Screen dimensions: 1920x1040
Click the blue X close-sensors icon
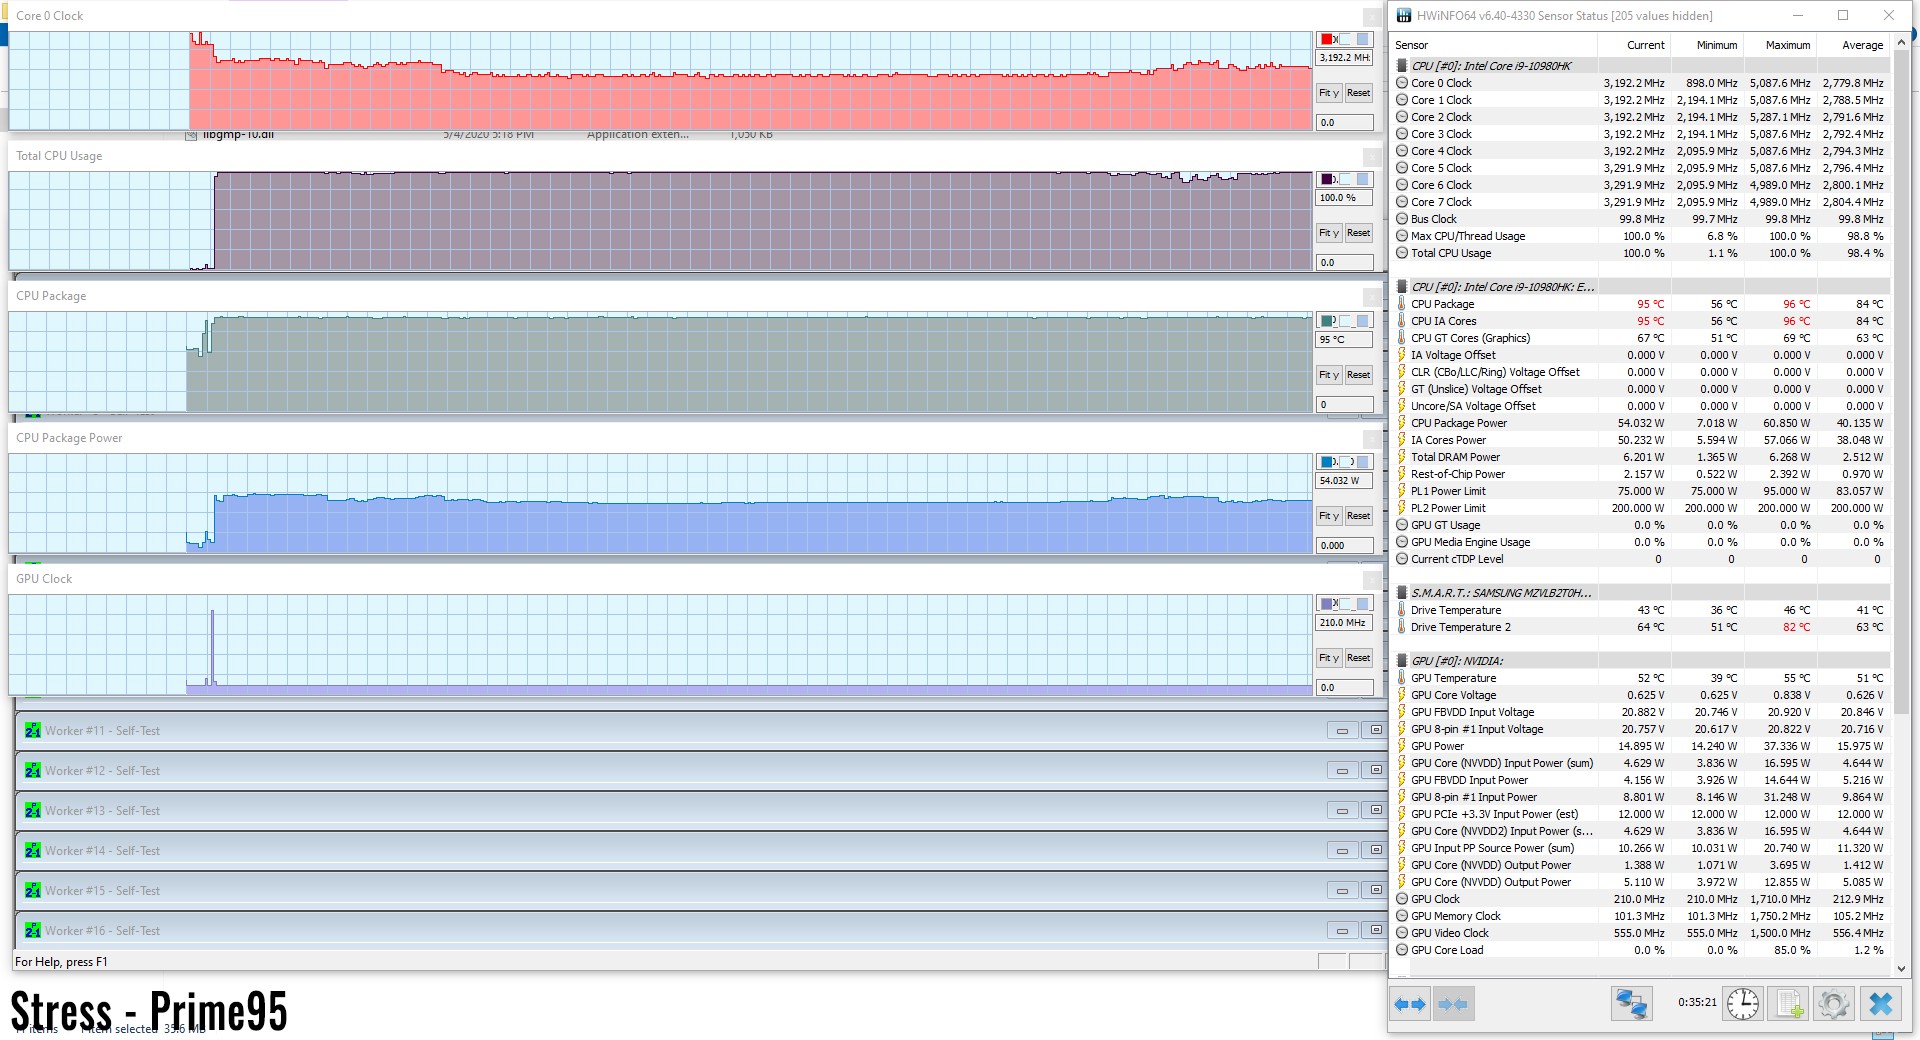1881,1004
